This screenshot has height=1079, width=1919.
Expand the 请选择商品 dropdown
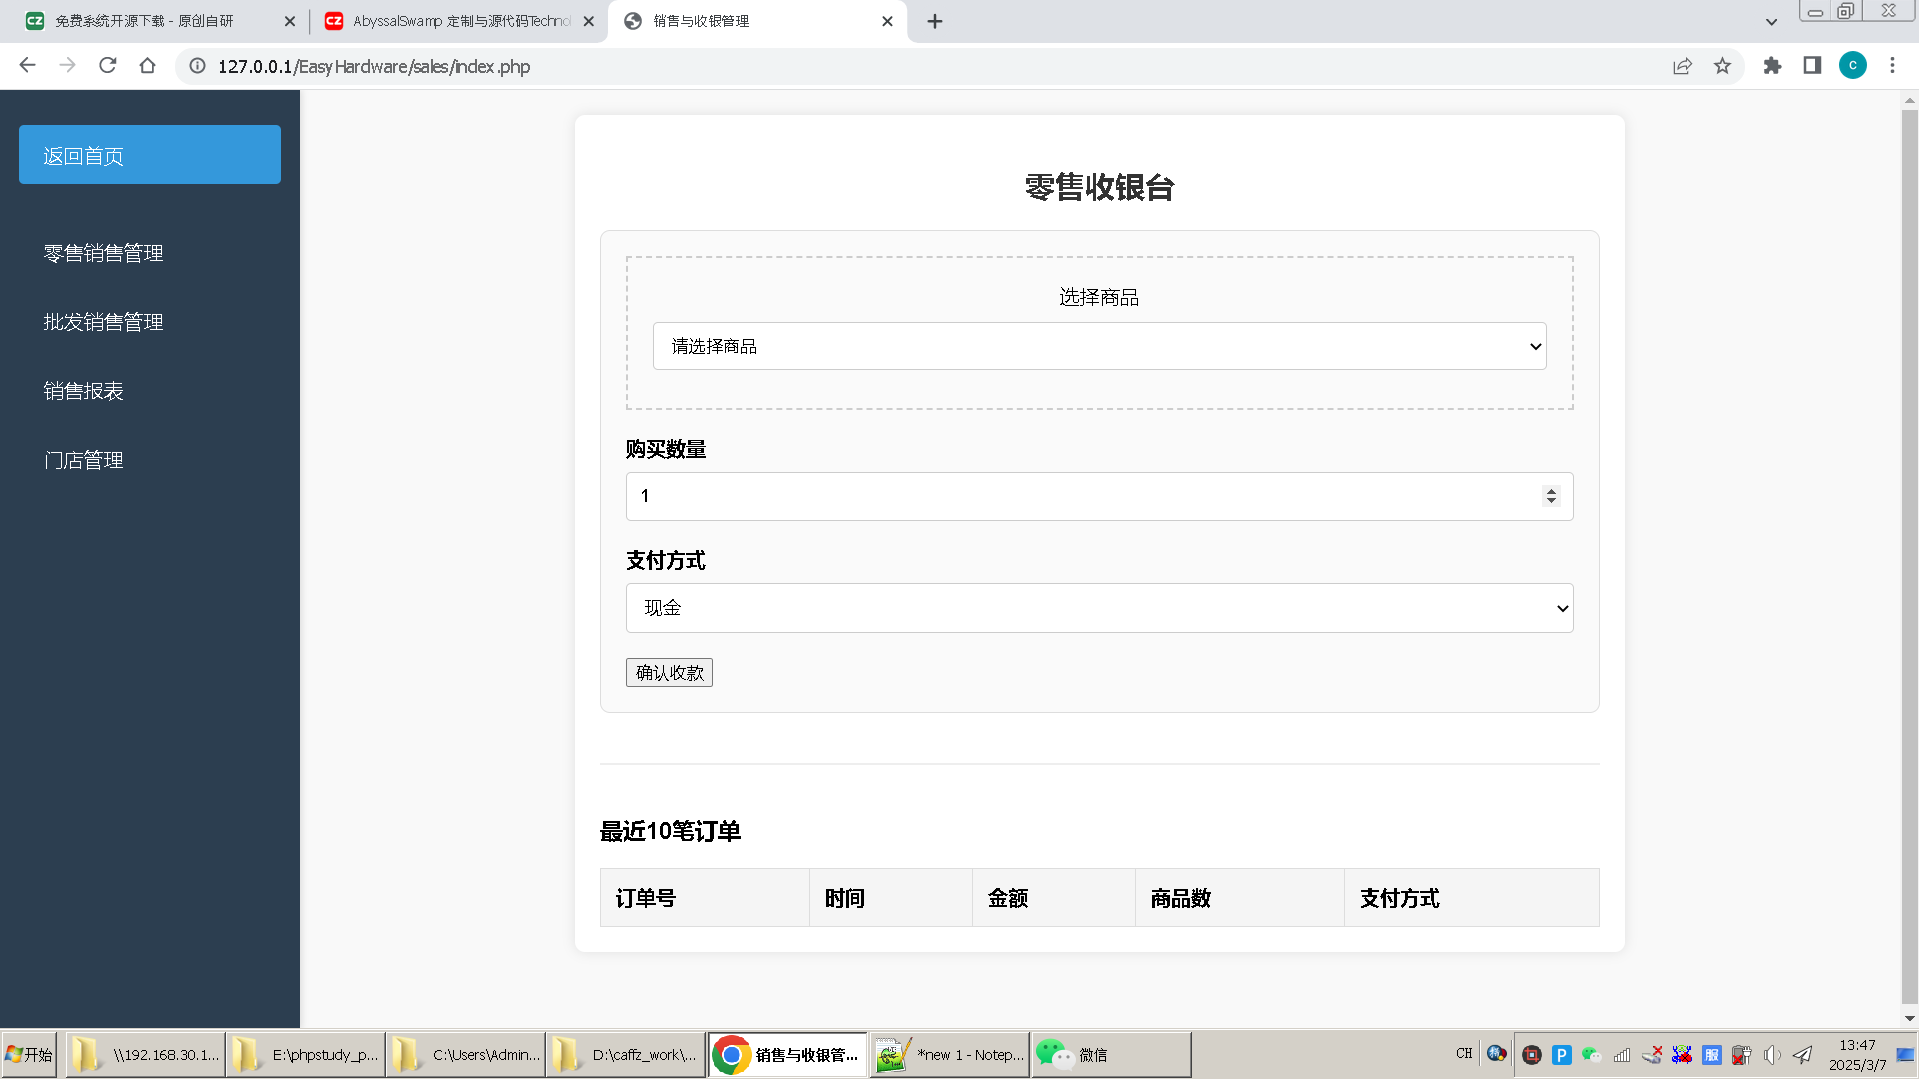tap(1099, 346)
